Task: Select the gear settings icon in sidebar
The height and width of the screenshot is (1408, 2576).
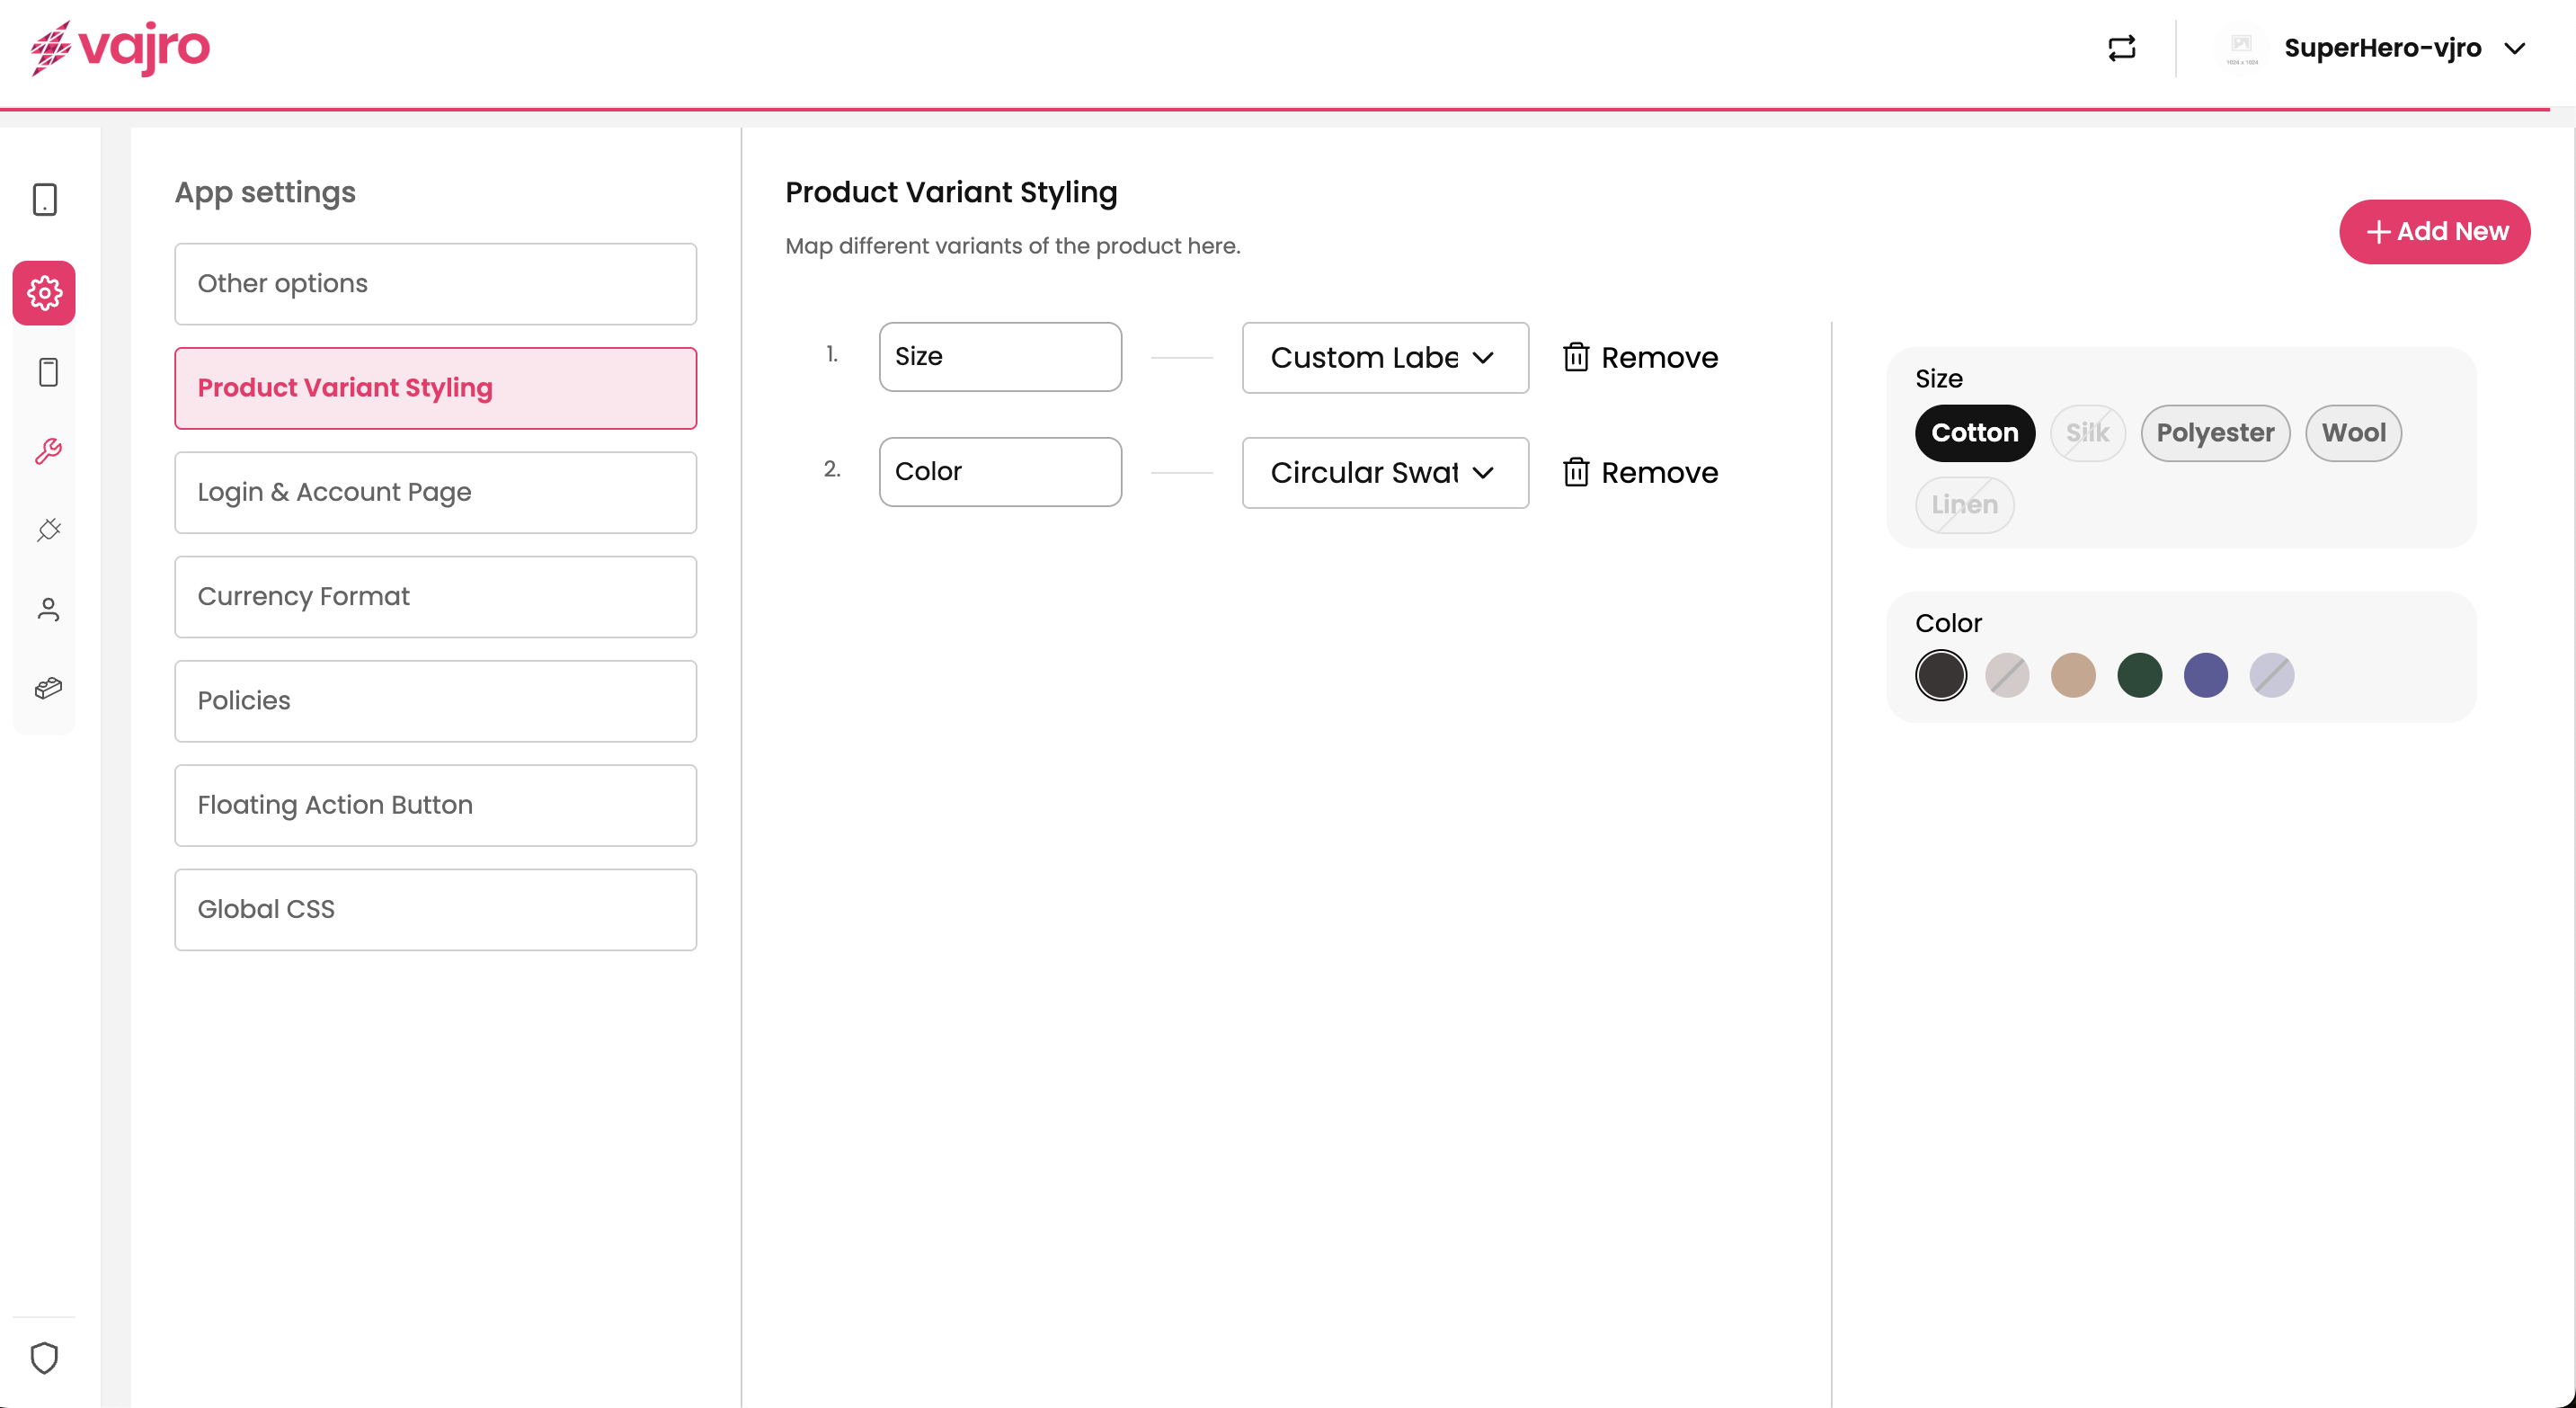Action: [45, 293]
